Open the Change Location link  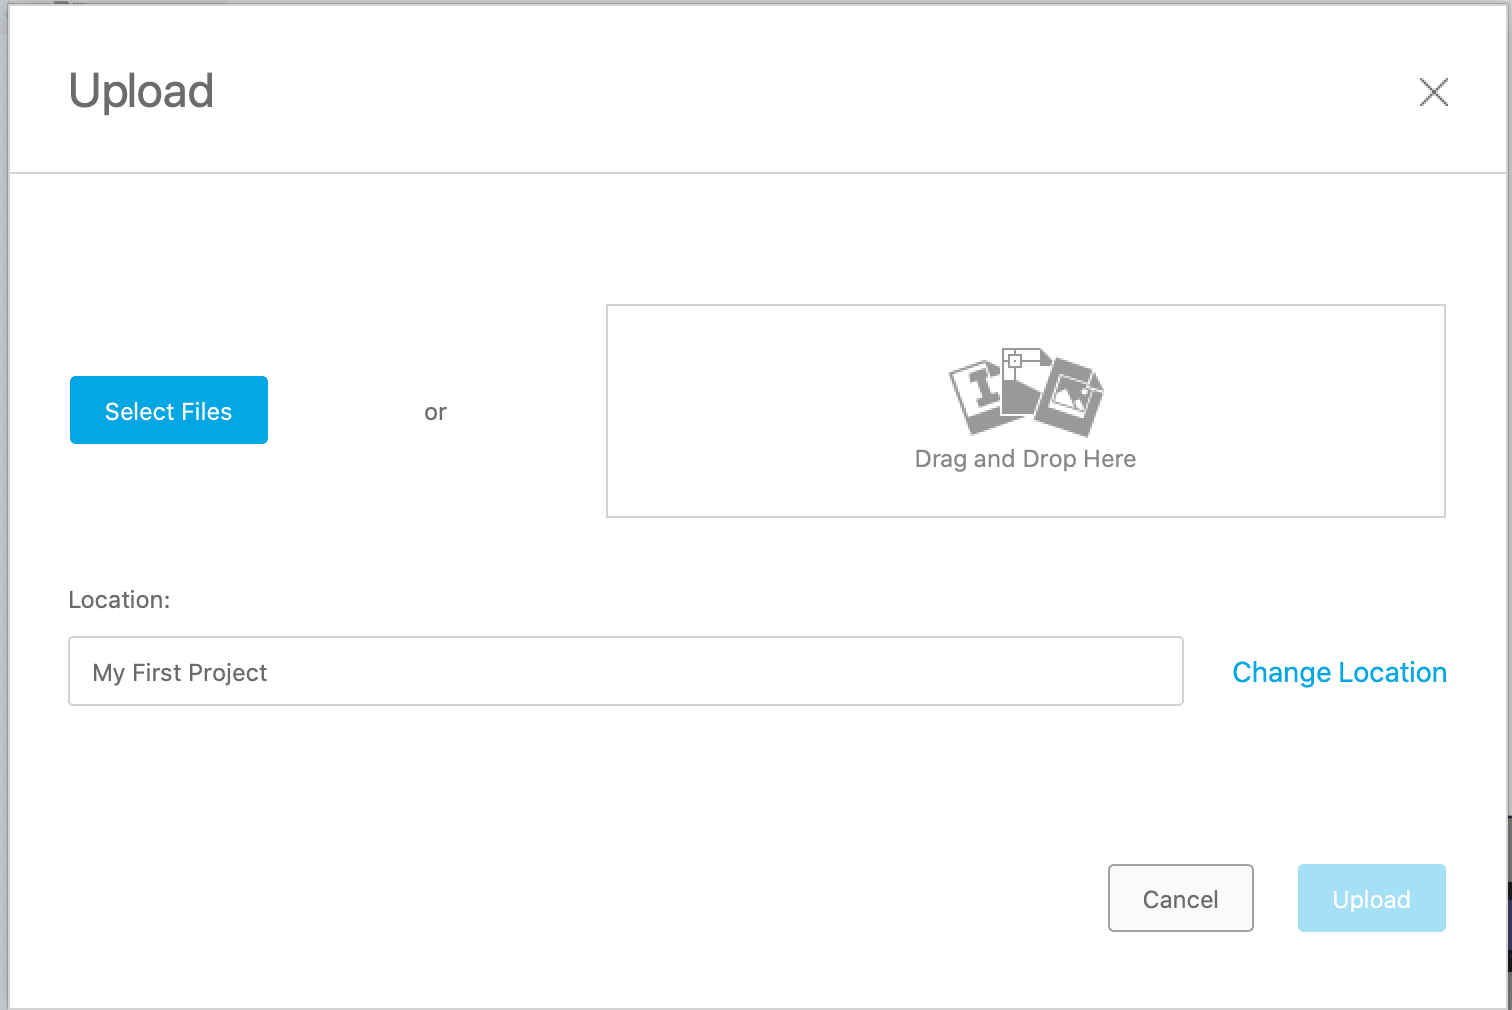(1339, 672)
